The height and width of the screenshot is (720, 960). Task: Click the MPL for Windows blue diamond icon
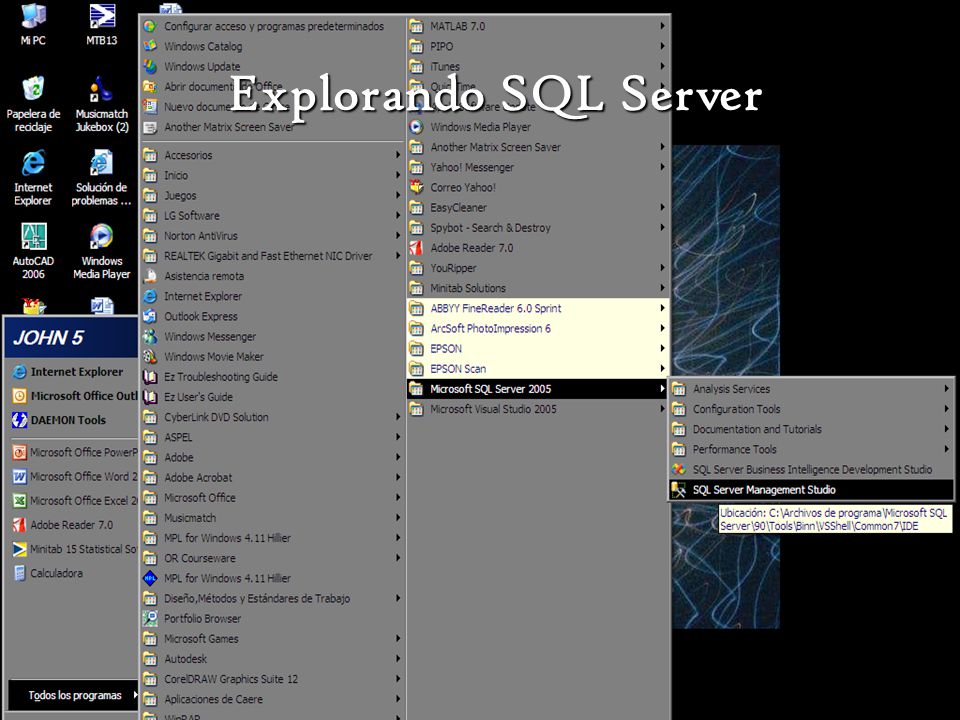tap(150, 579)
